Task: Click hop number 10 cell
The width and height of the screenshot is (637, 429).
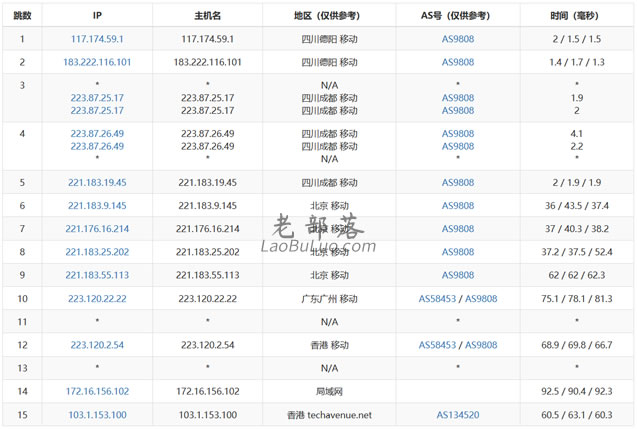Action: pos(22,299)
